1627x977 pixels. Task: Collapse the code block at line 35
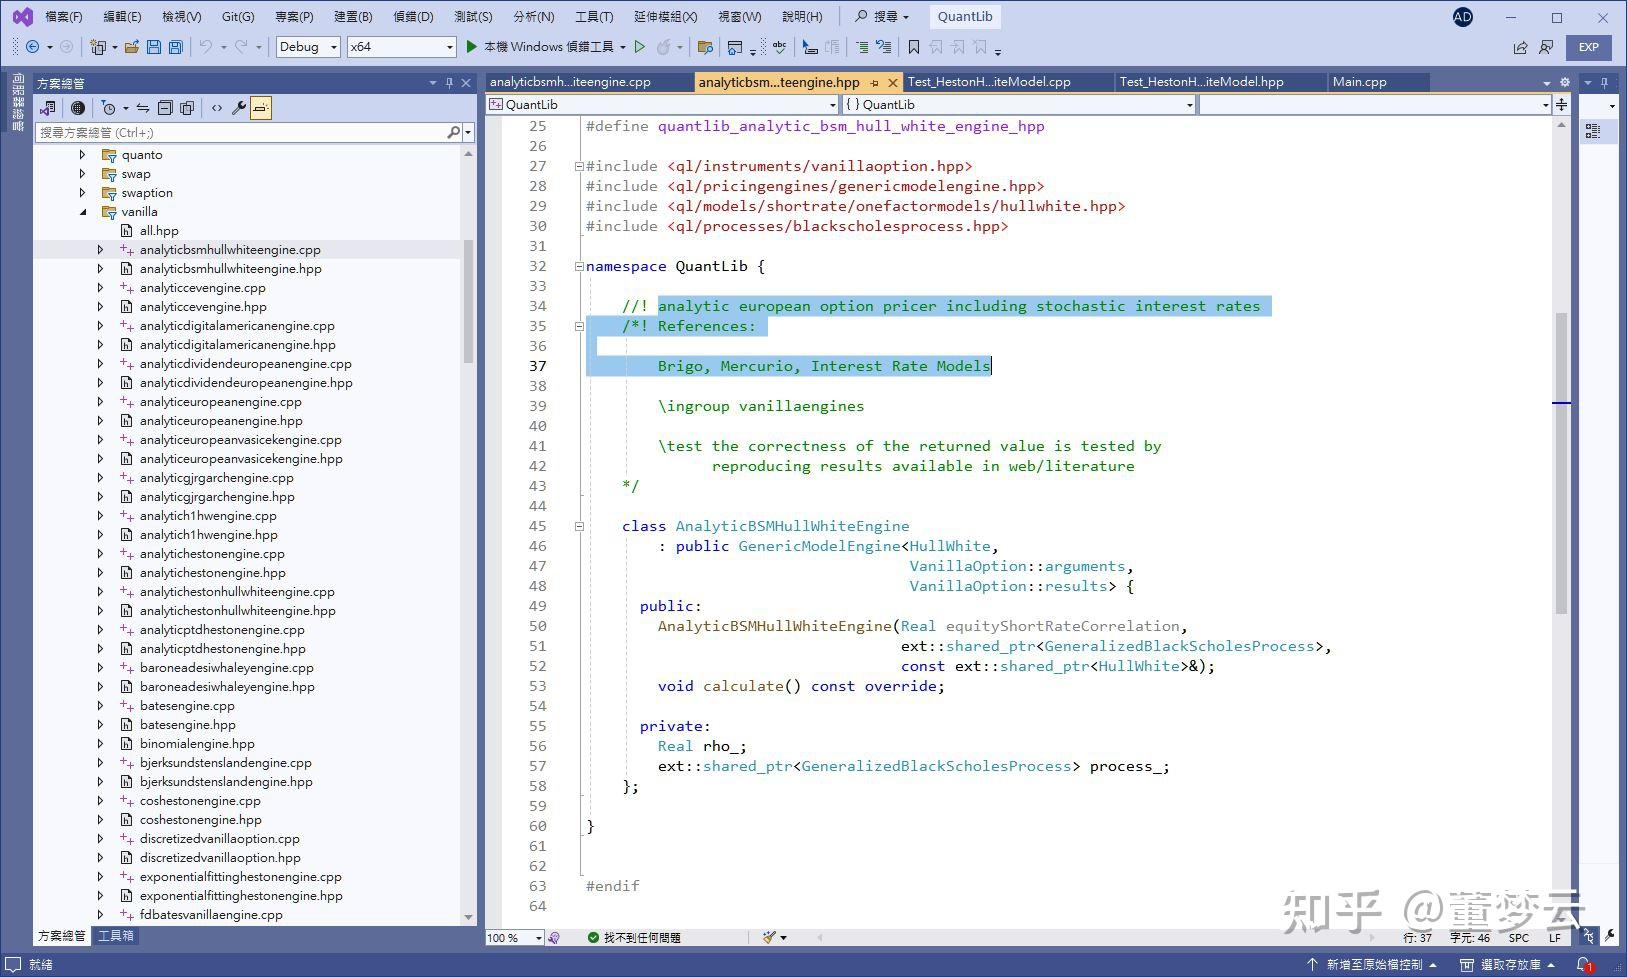pos(579,326)
